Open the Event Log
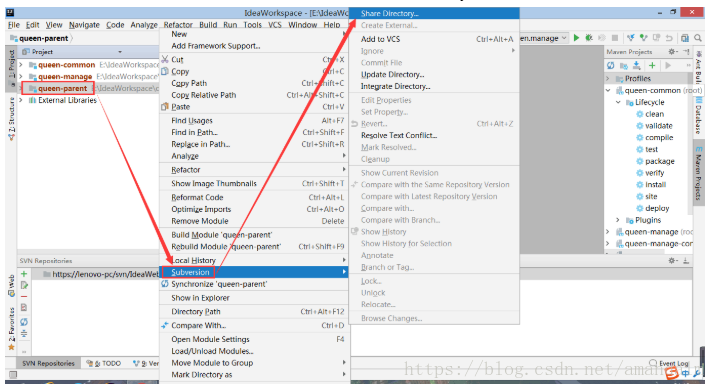This screenshot has height=389, width=715. tap(669, 363)
